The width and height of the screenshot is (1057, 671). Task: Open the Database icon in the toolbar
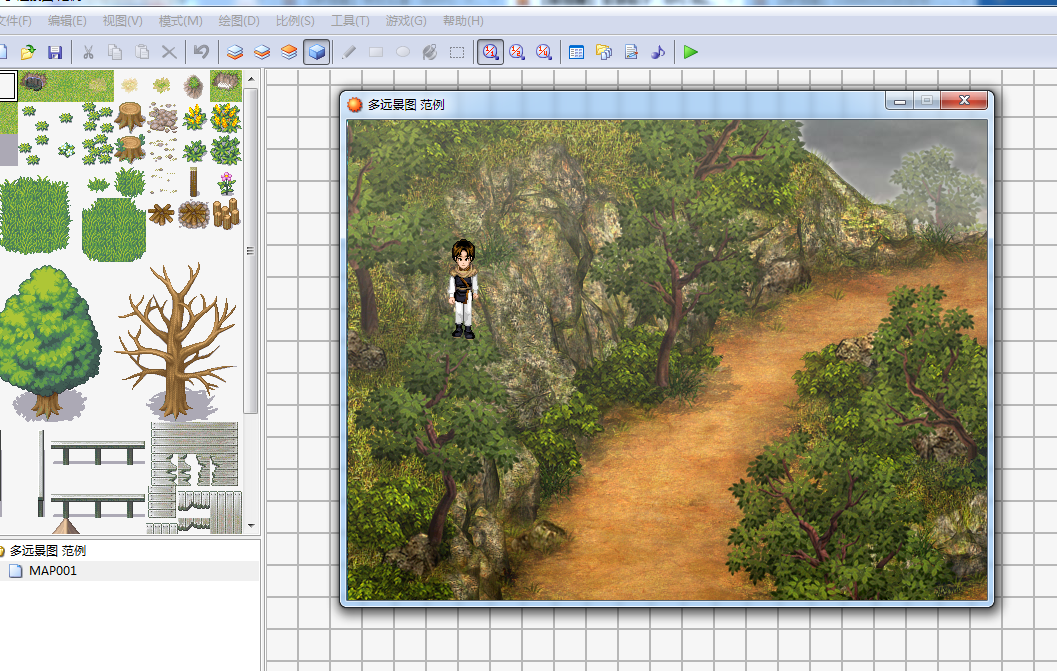click(576, 52)
